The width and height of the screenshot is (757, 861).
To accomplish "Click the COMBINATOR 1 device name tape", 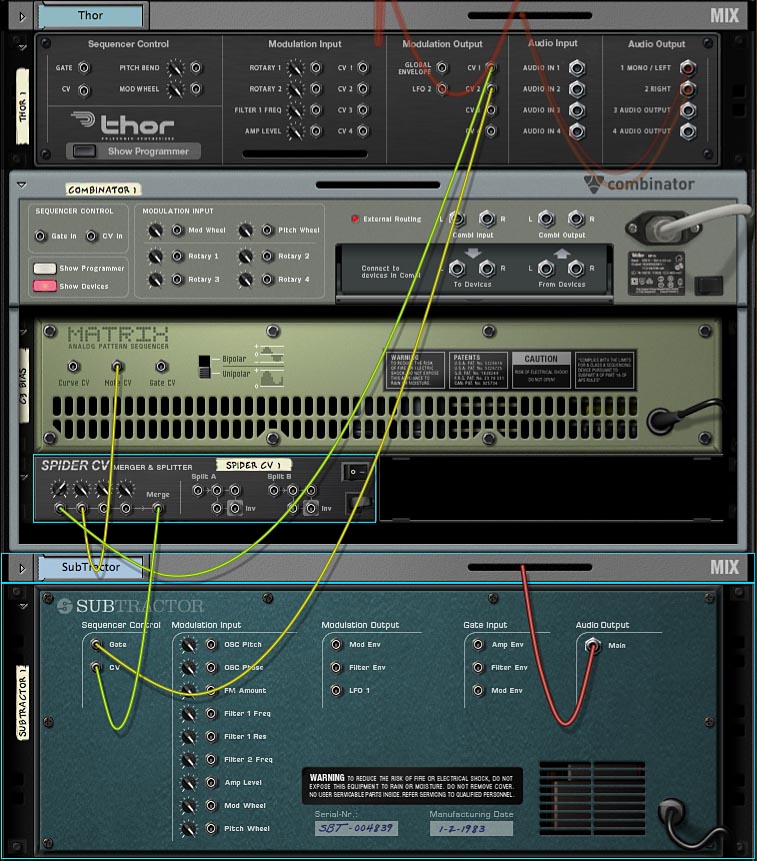I will 103,190.
